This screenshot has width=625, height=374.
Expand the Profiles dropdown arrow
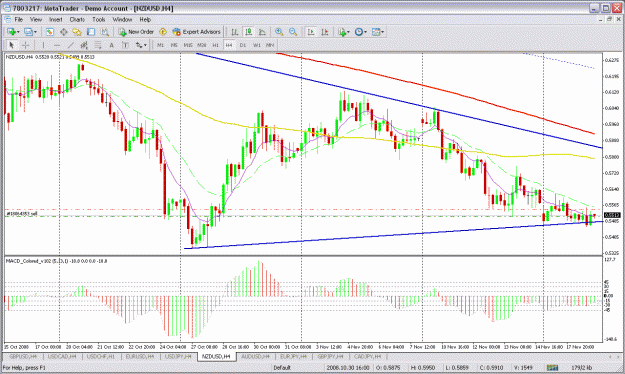(35, 32)
